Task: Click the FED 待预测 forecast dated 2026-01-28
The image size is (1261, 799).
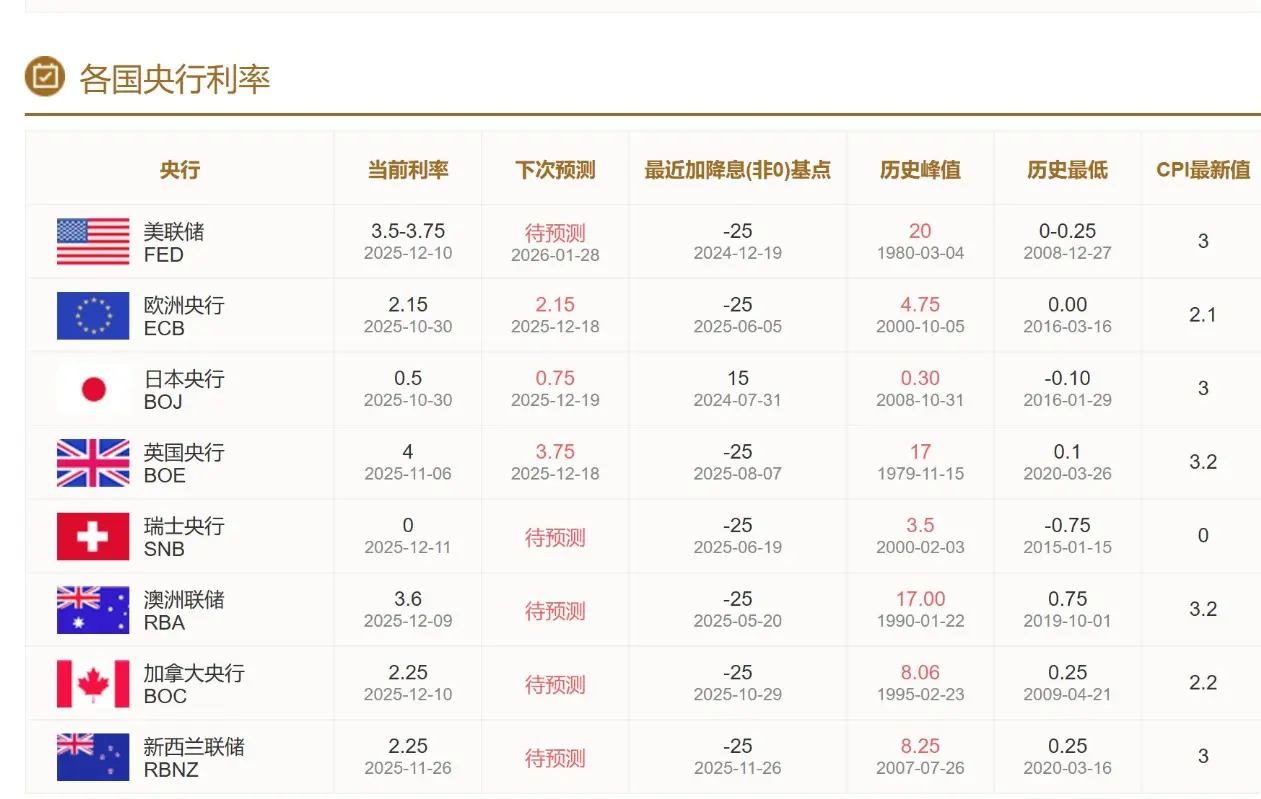Action: click(555, 233)
